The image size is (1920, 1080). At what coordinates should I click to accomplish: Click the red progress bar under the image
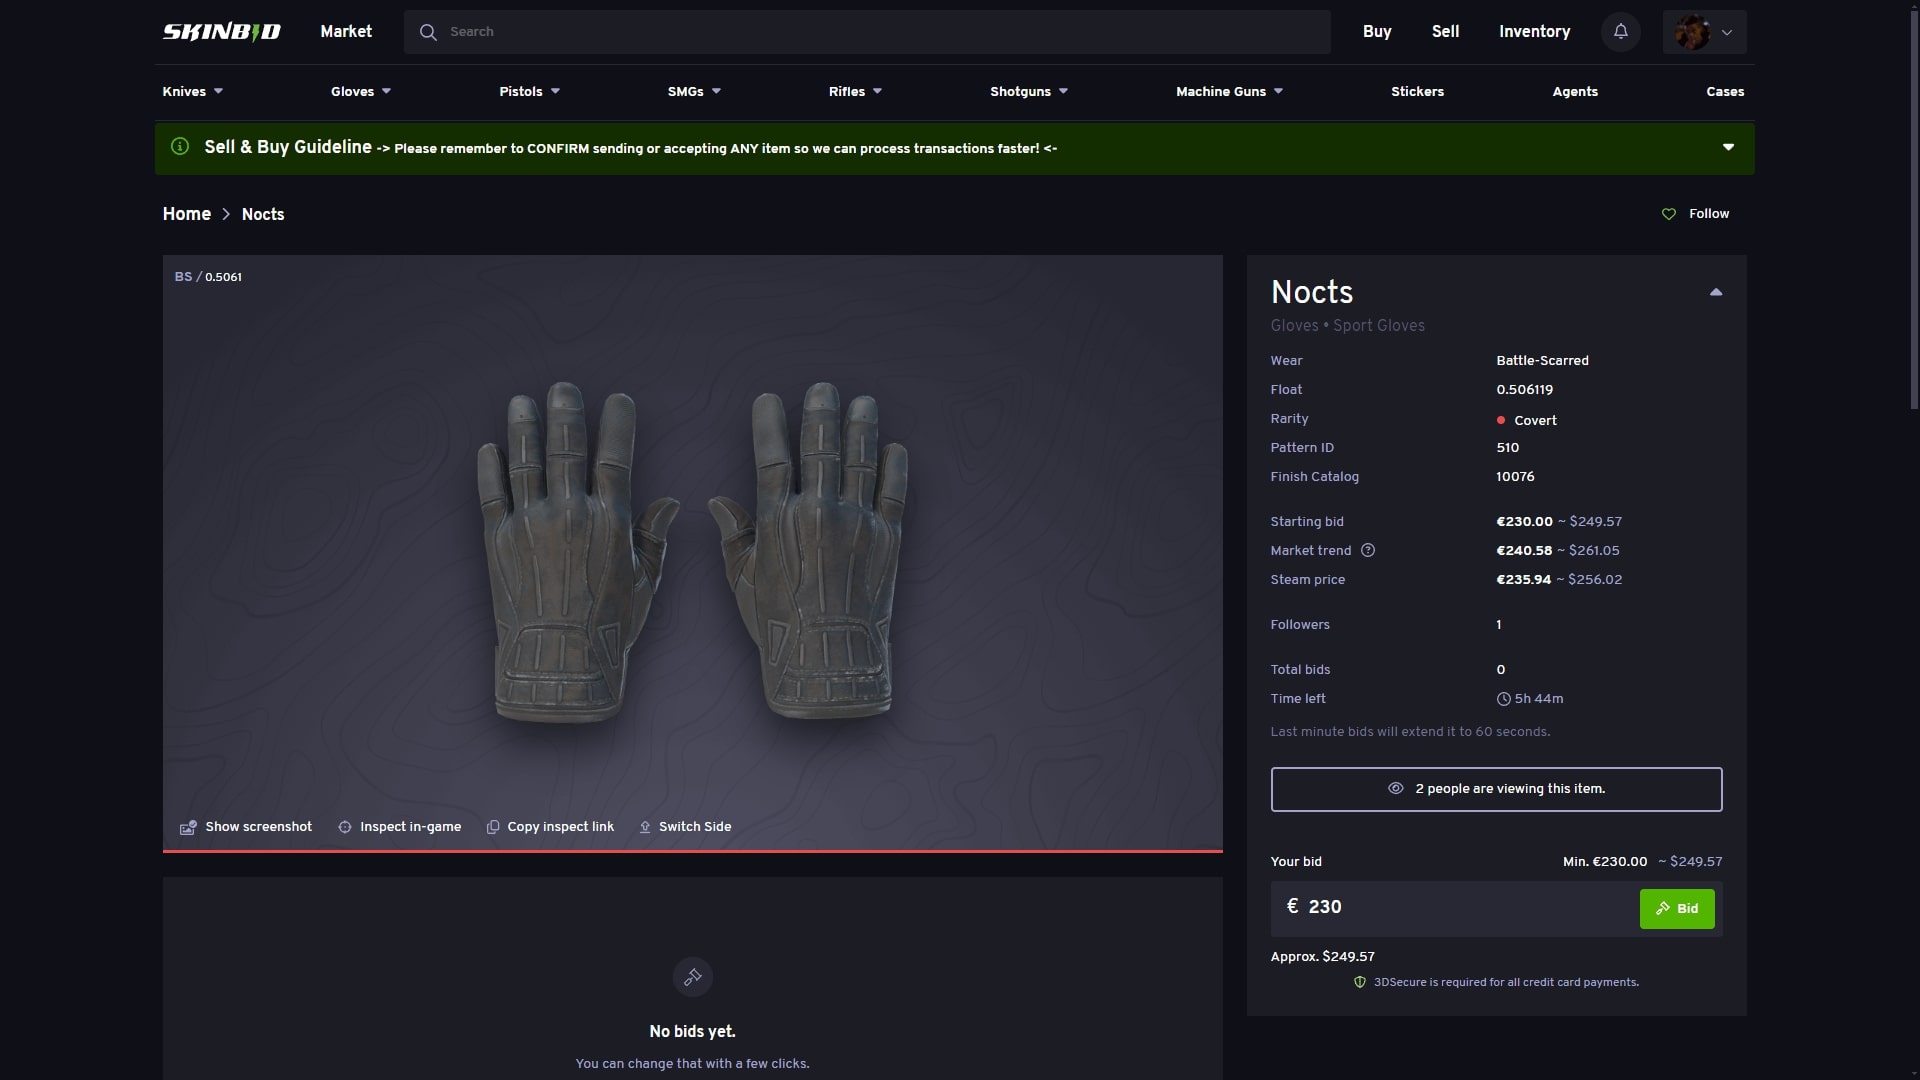point(692,851)
